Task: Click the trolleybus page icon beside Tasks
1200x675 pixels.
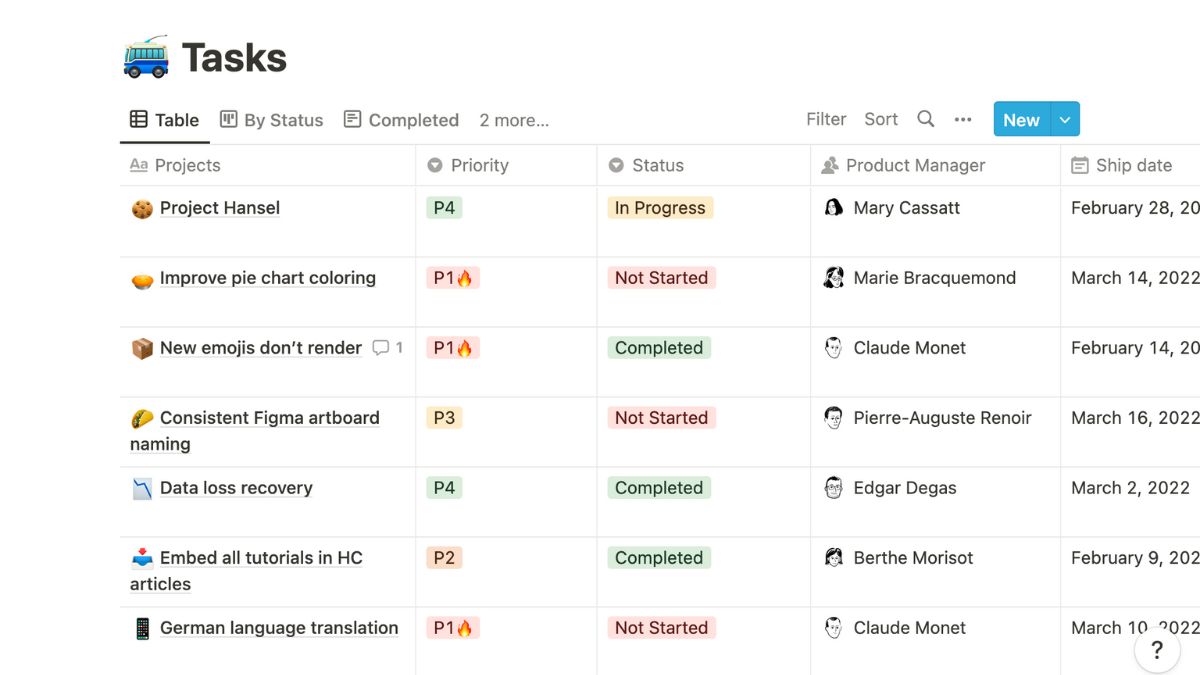Action: [146, 57]
